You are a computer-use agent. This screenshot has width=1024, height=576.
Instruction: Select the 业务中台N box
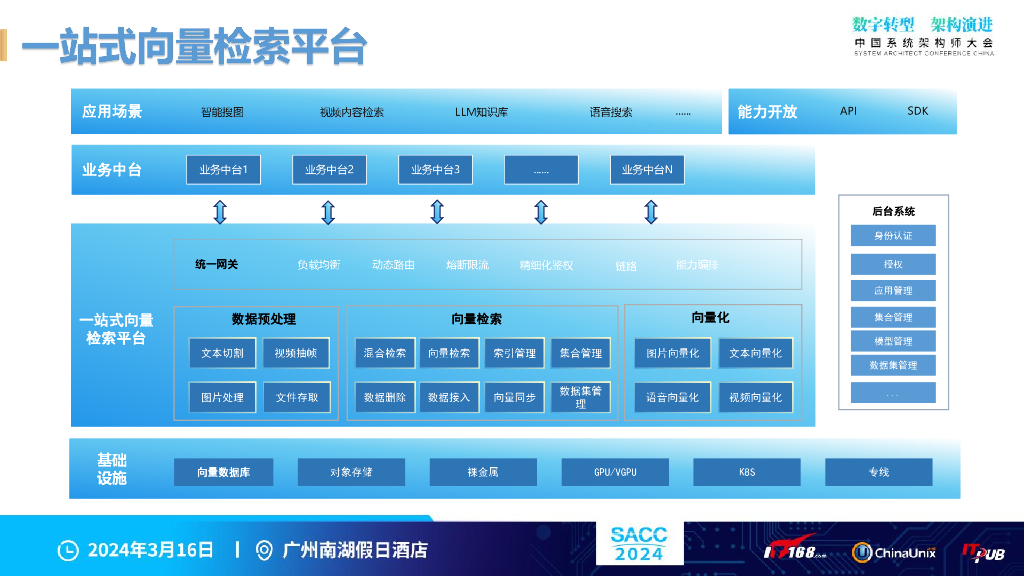point(647,170)
